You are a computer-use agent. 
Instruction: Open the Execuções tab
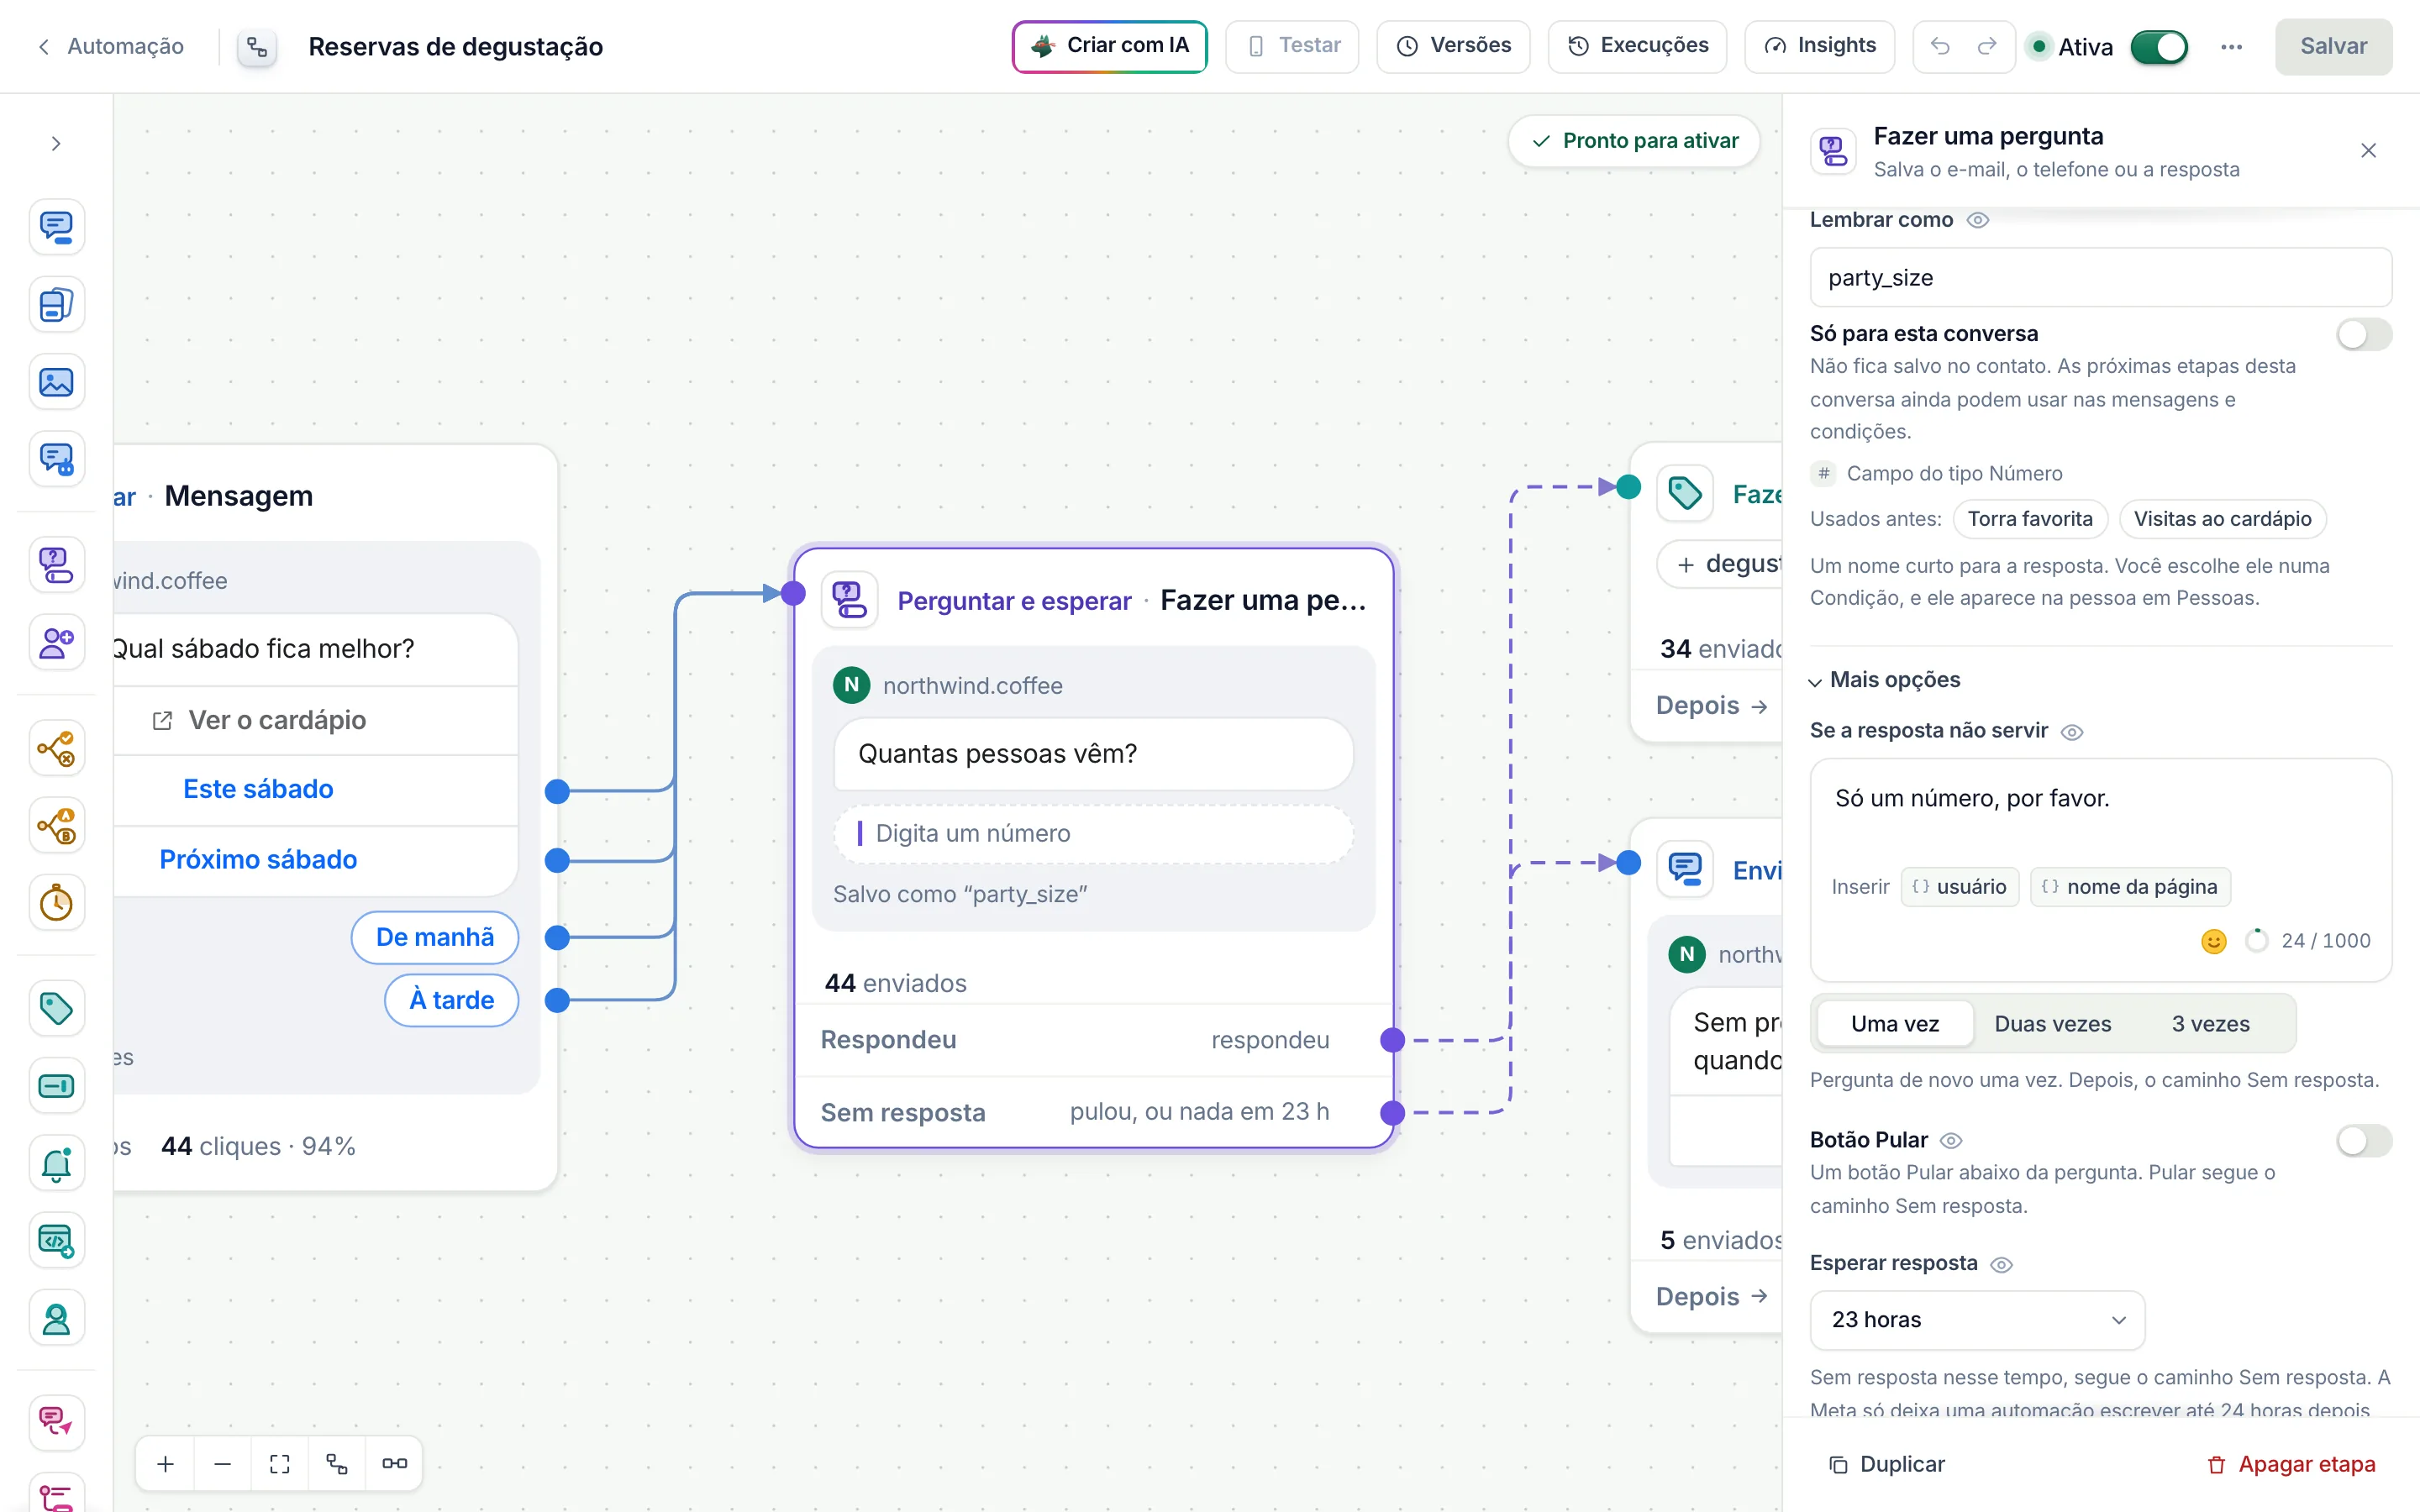point(1638,46)
